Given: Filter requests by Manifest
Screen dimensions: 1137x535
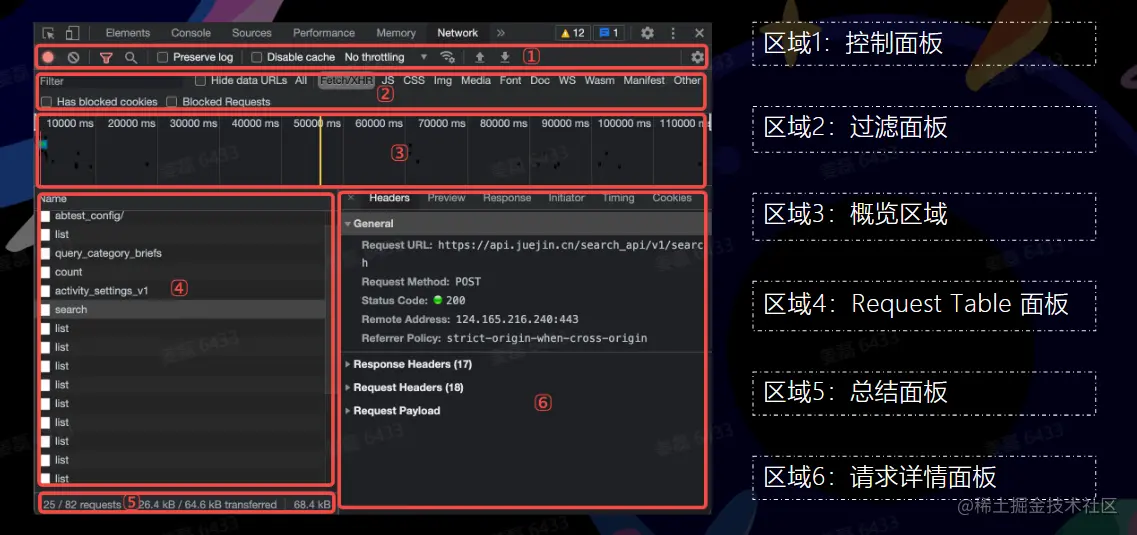Looking at the screenshot, I should [x=644, y=80].
